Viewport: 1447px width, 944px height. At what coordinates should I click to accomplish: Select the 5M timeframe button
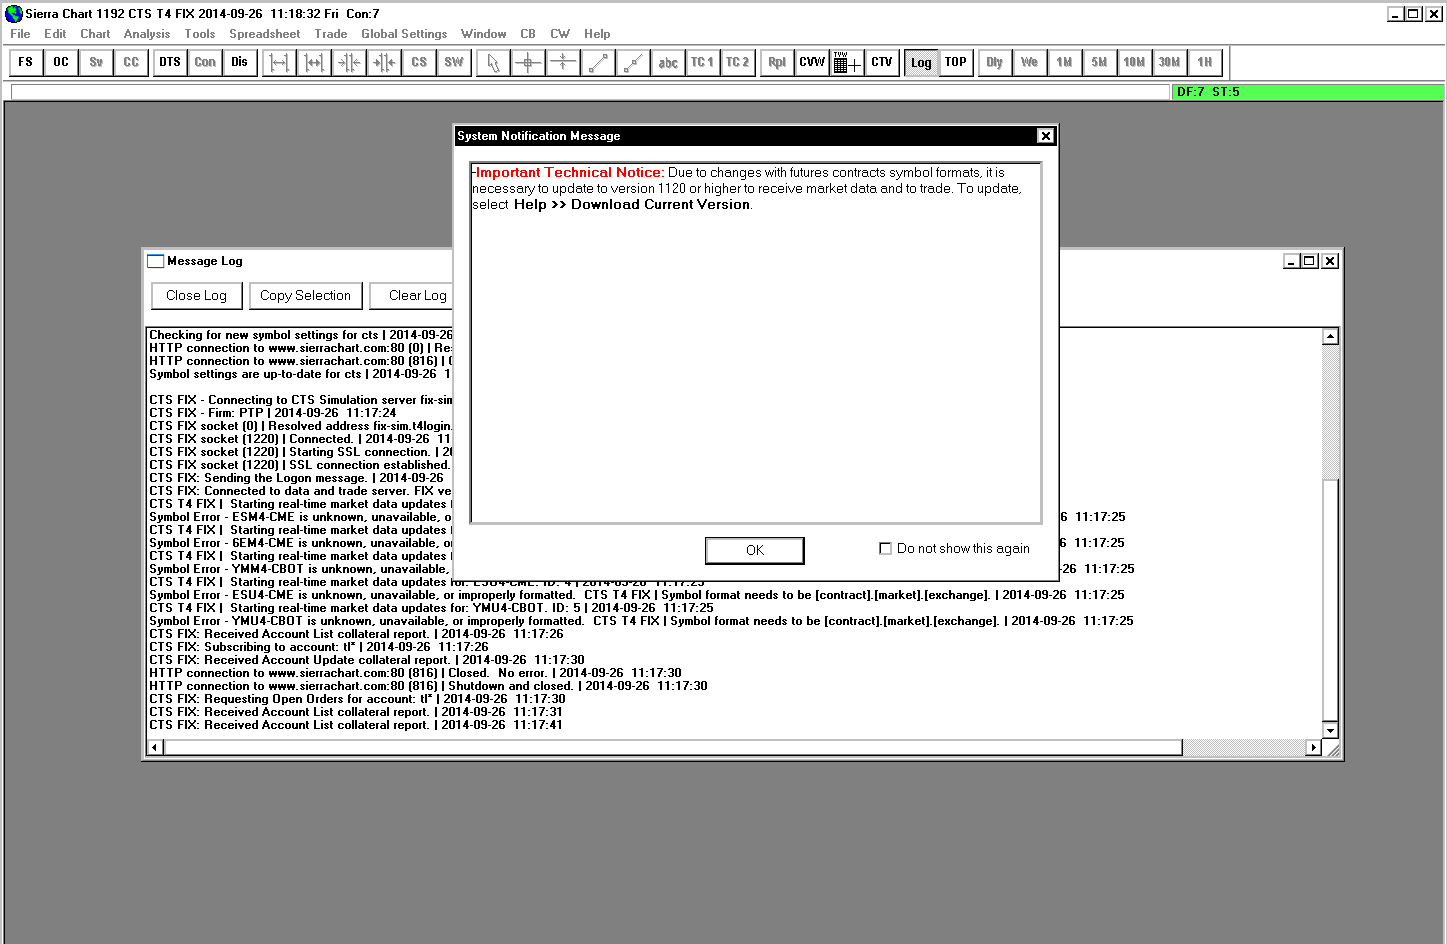(x=1100, y=62)
